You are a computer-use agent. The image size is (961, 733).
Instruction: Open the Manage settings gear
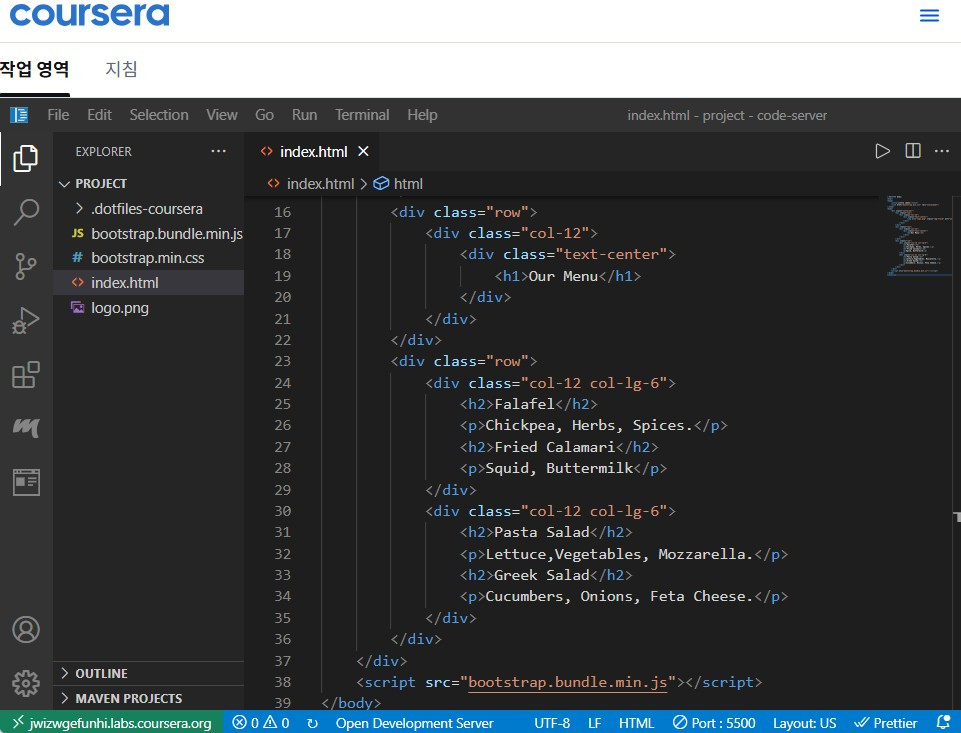[26, 683]
